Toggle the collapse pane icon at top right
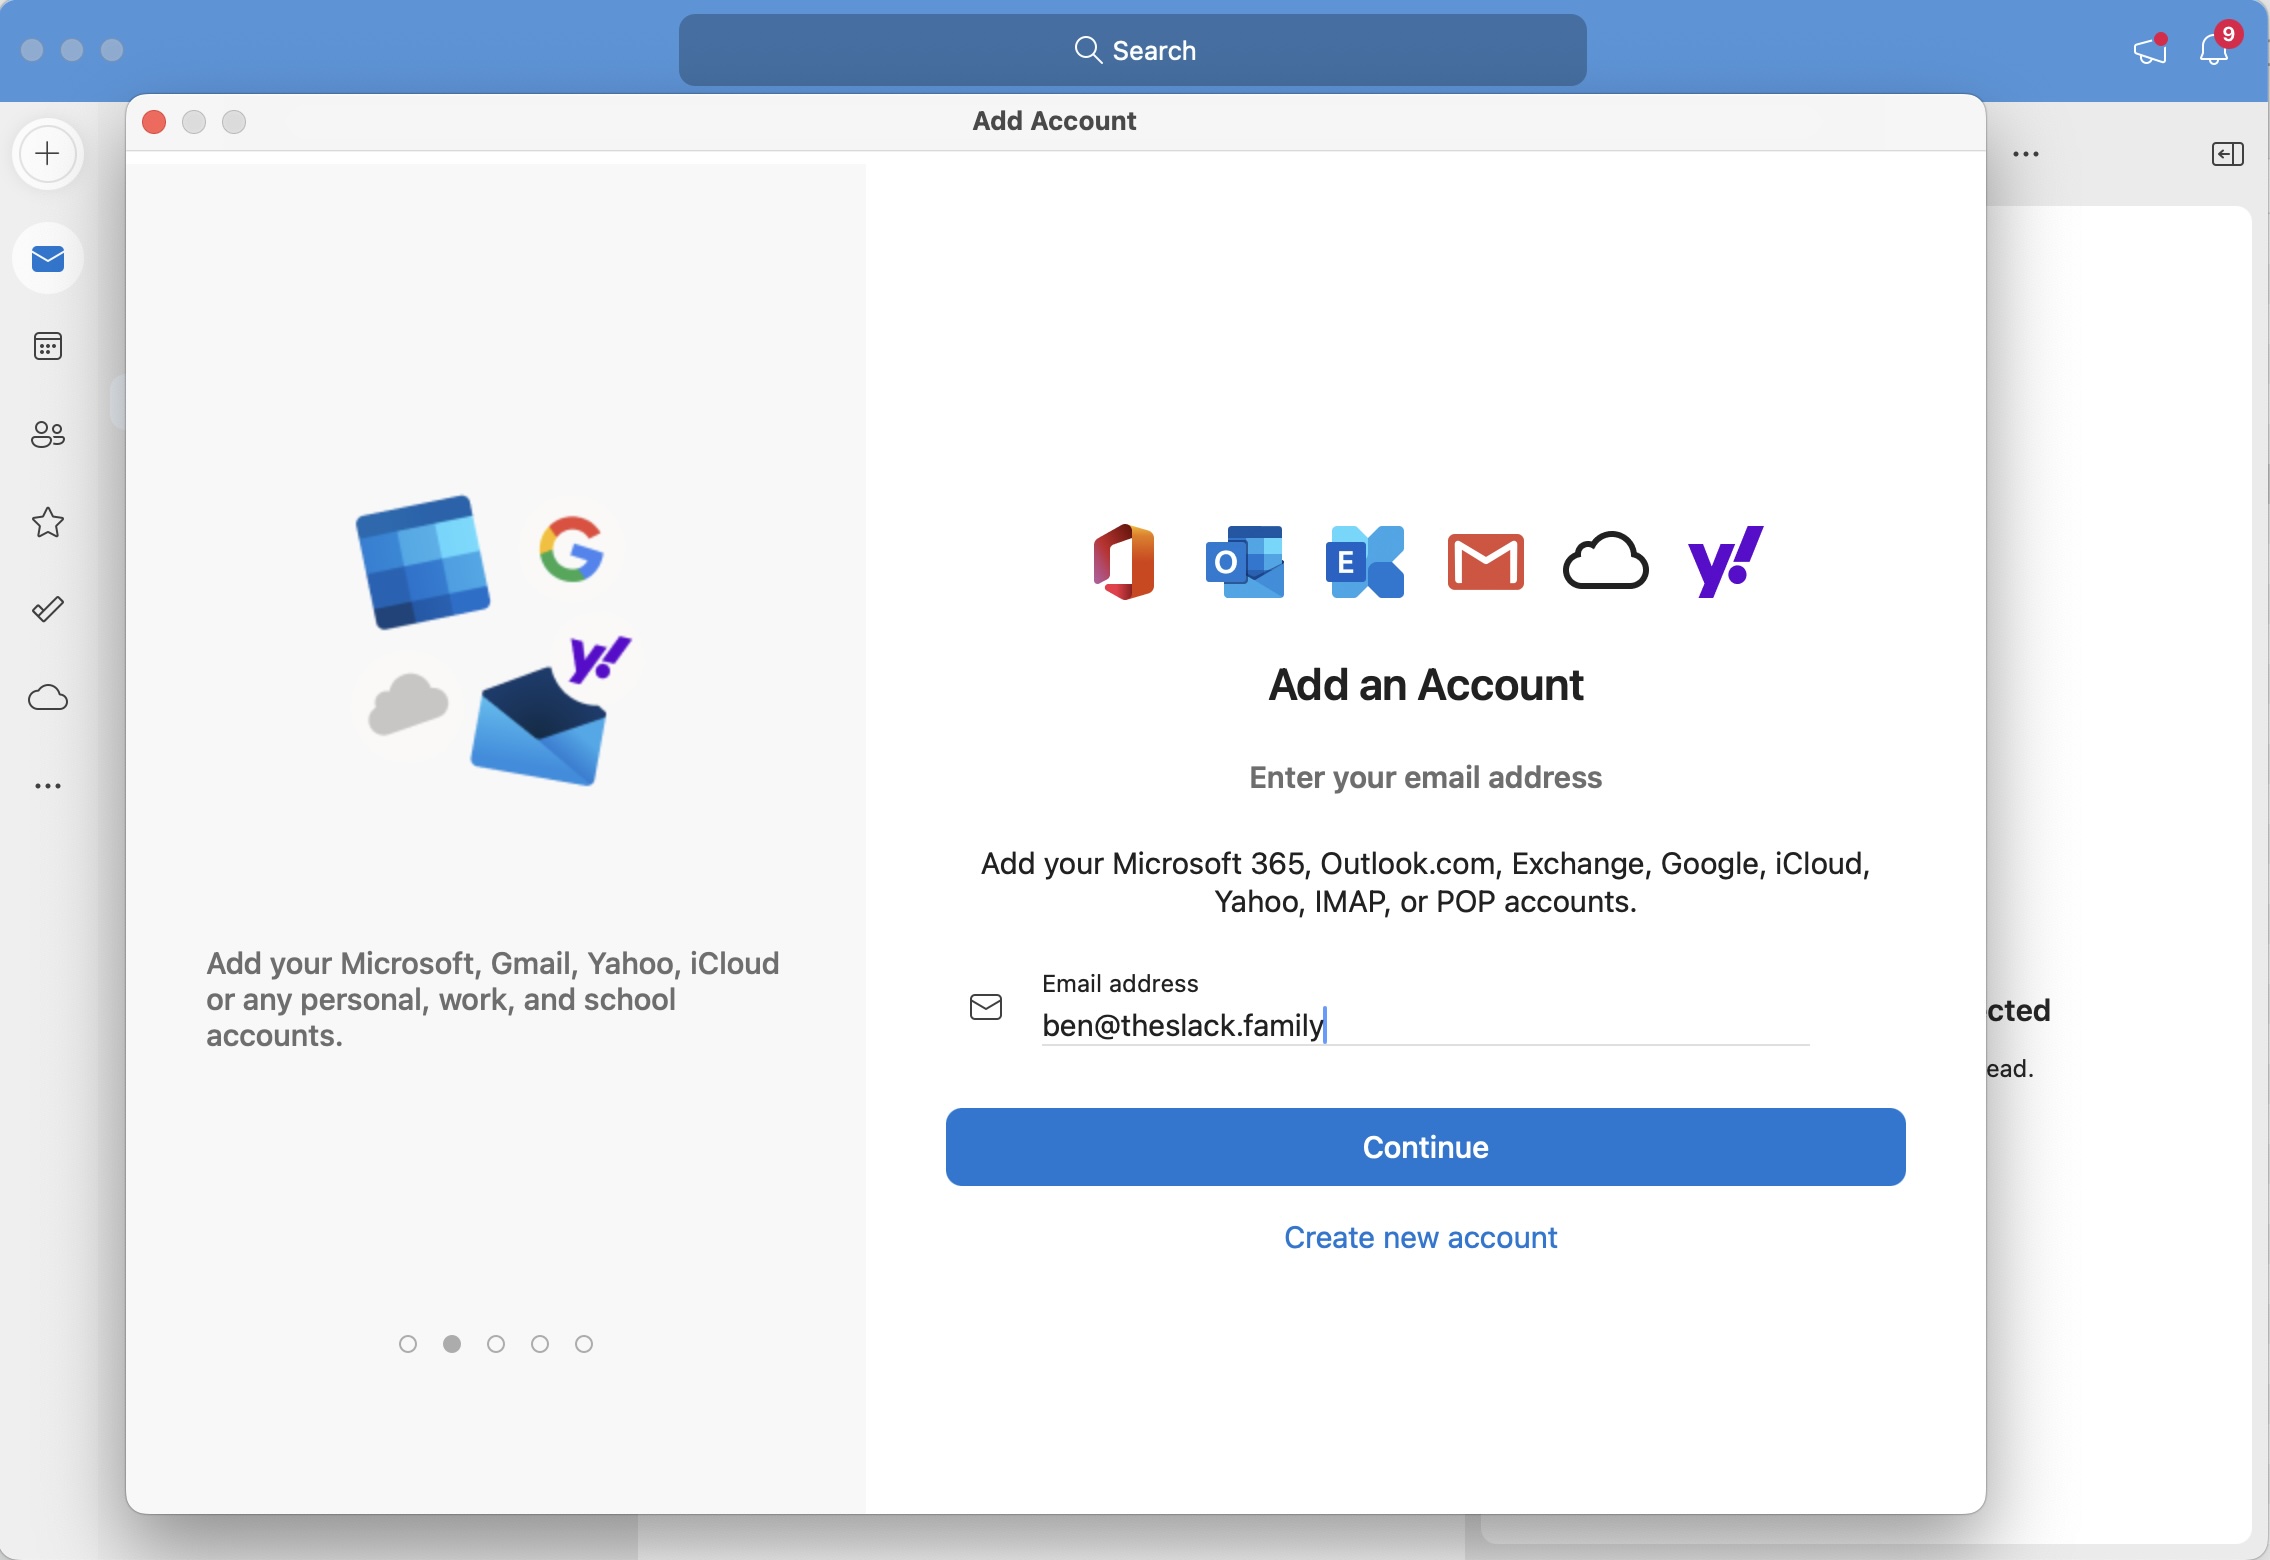This screenshot has height=1560, width=2270. click(2228, 154)
